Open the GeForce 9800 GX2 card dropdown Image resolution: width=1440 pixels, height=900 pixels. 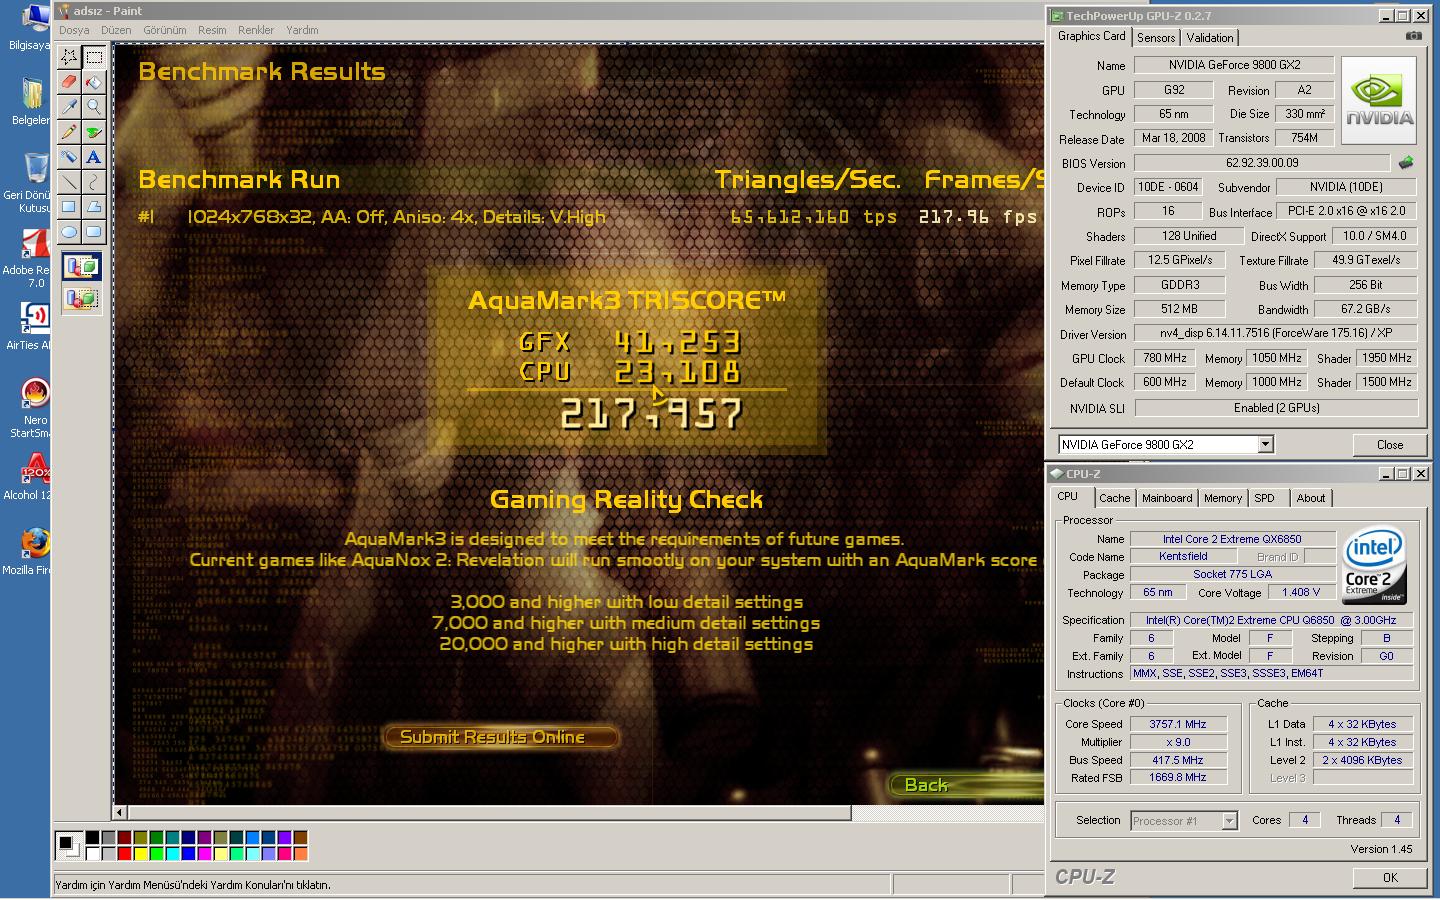1265,444
